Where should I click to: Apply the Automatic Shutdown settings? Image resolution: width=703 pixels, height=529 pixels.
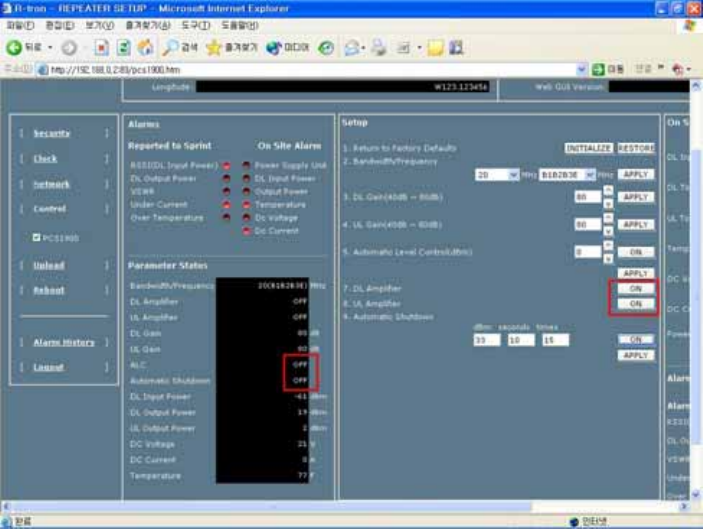[635, 356]
